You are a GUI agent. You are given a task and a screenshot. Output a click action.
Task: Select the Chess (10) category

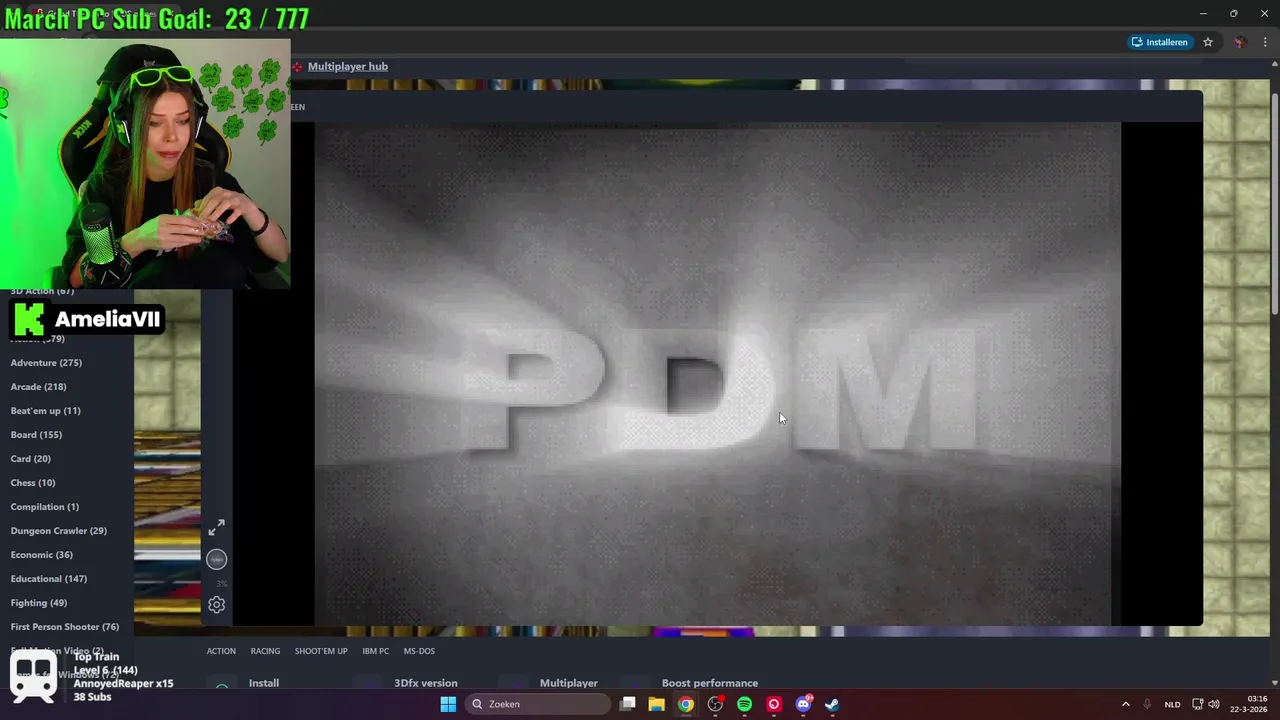[x=33, y=483]
